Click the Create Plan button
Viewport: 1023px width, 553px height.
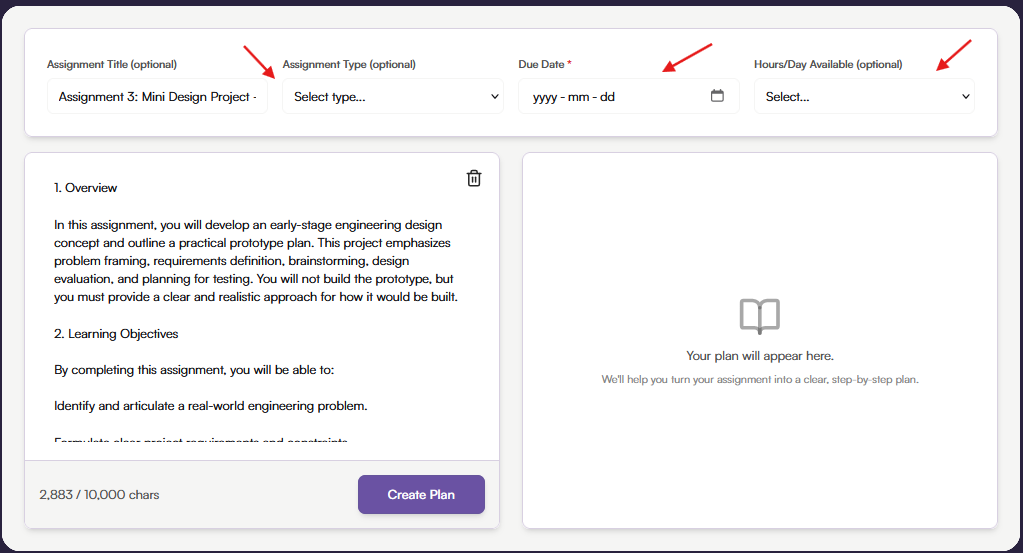[x=421, y=494]
